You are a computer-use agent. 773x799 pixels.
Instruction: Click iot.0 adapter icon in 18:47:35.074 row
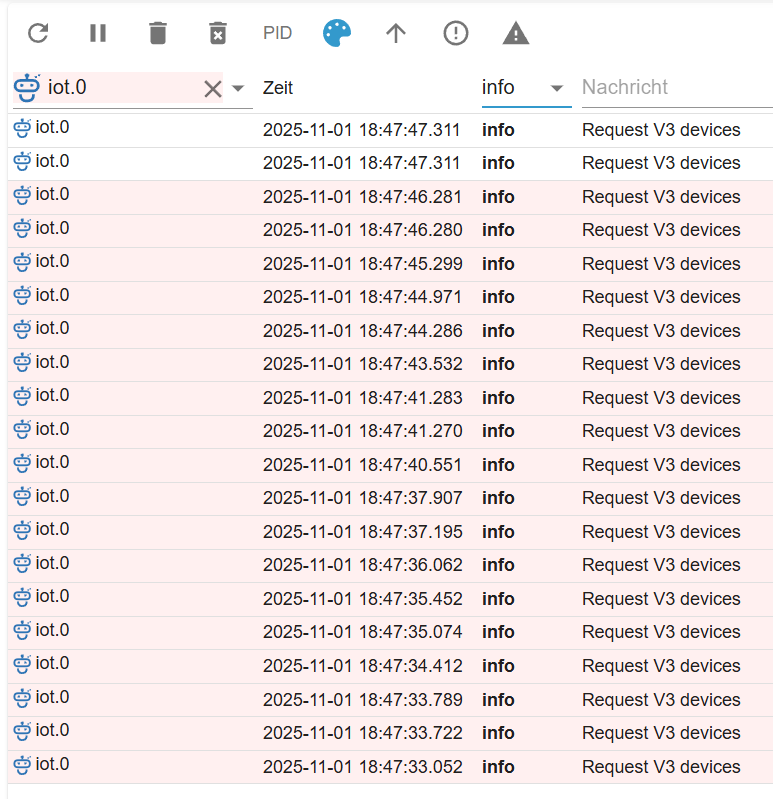click(22, 631)
